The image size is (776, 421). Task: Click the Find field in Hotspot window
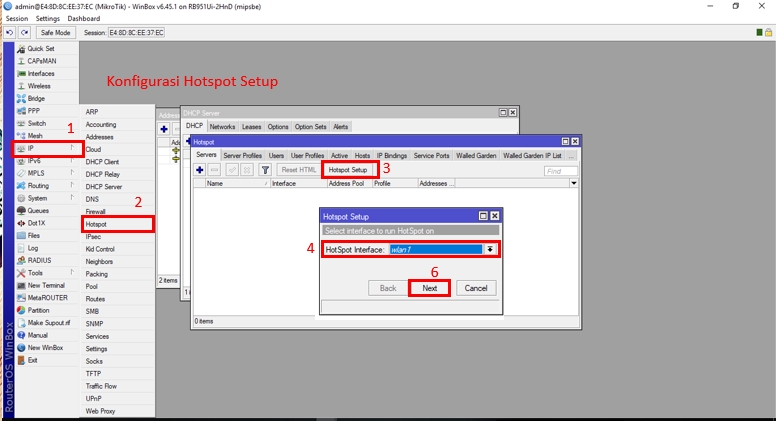[561, 171]
